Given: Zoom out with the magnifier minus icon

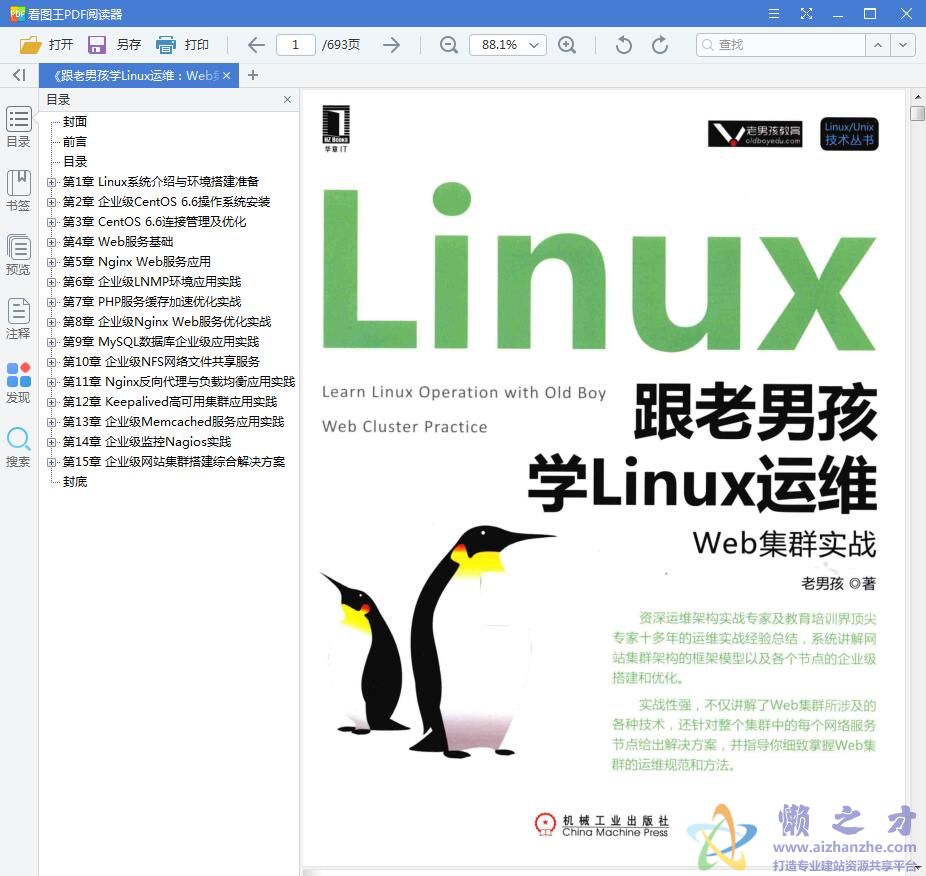Looking at the screenshot, I should click(x=448, y=44).
